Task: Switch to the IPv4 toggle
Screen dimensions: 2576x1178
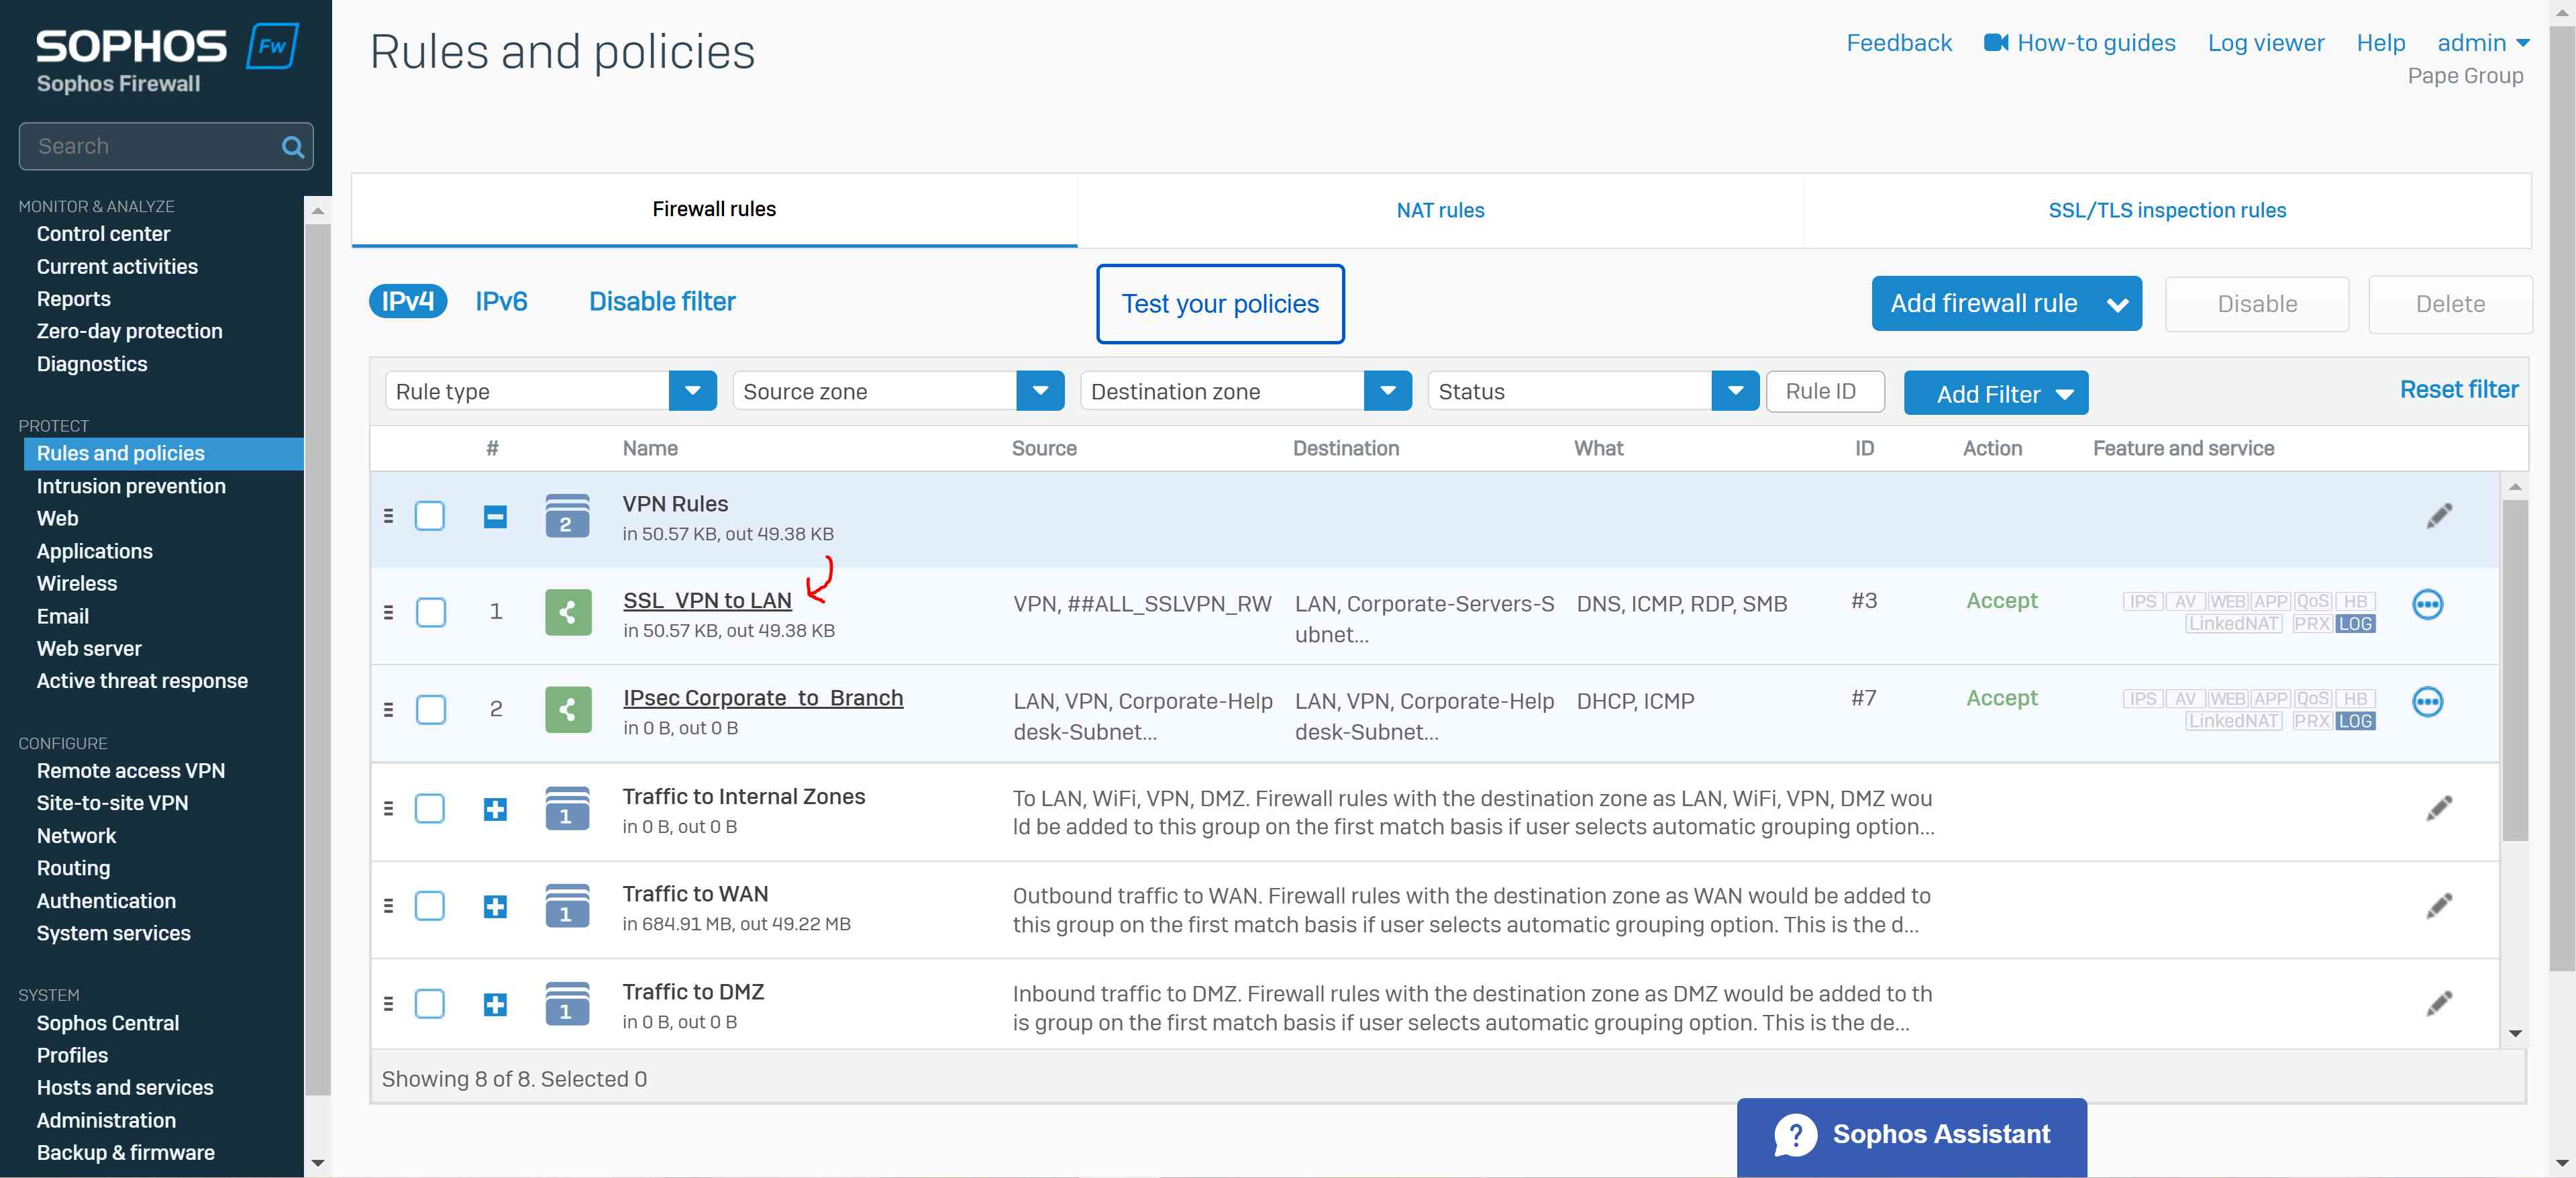Action: (408, 301)
